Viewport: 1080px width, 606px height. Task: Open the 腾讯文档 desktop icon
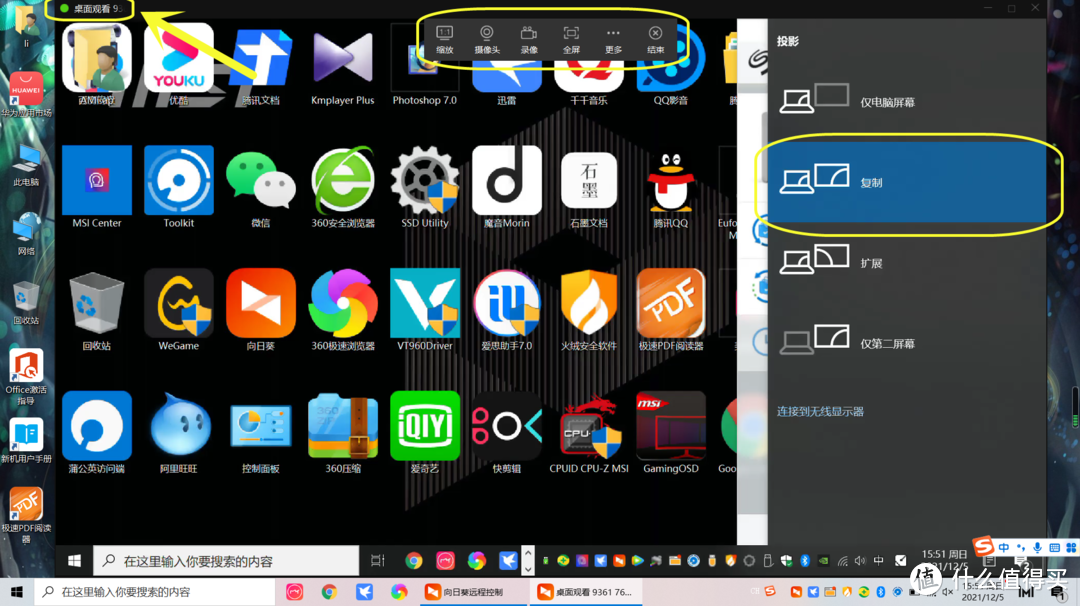260,64
